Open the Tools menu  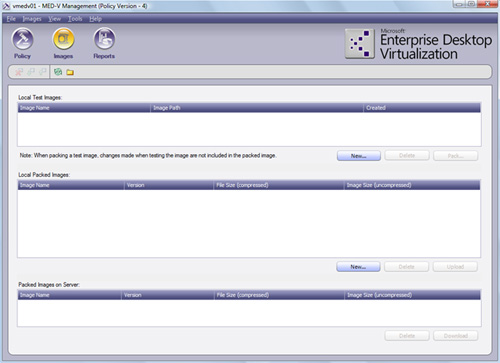[x=75, y=19]
